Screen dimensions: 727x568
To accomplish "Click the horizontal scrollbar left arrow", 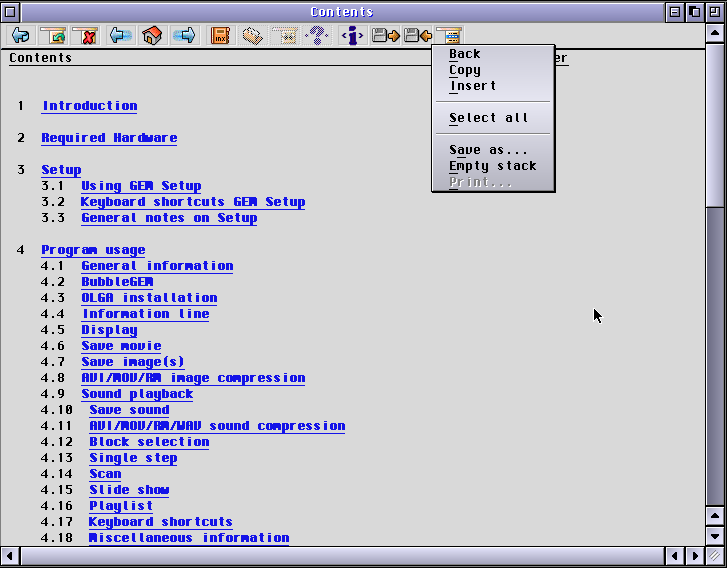I will click(10, 555).
